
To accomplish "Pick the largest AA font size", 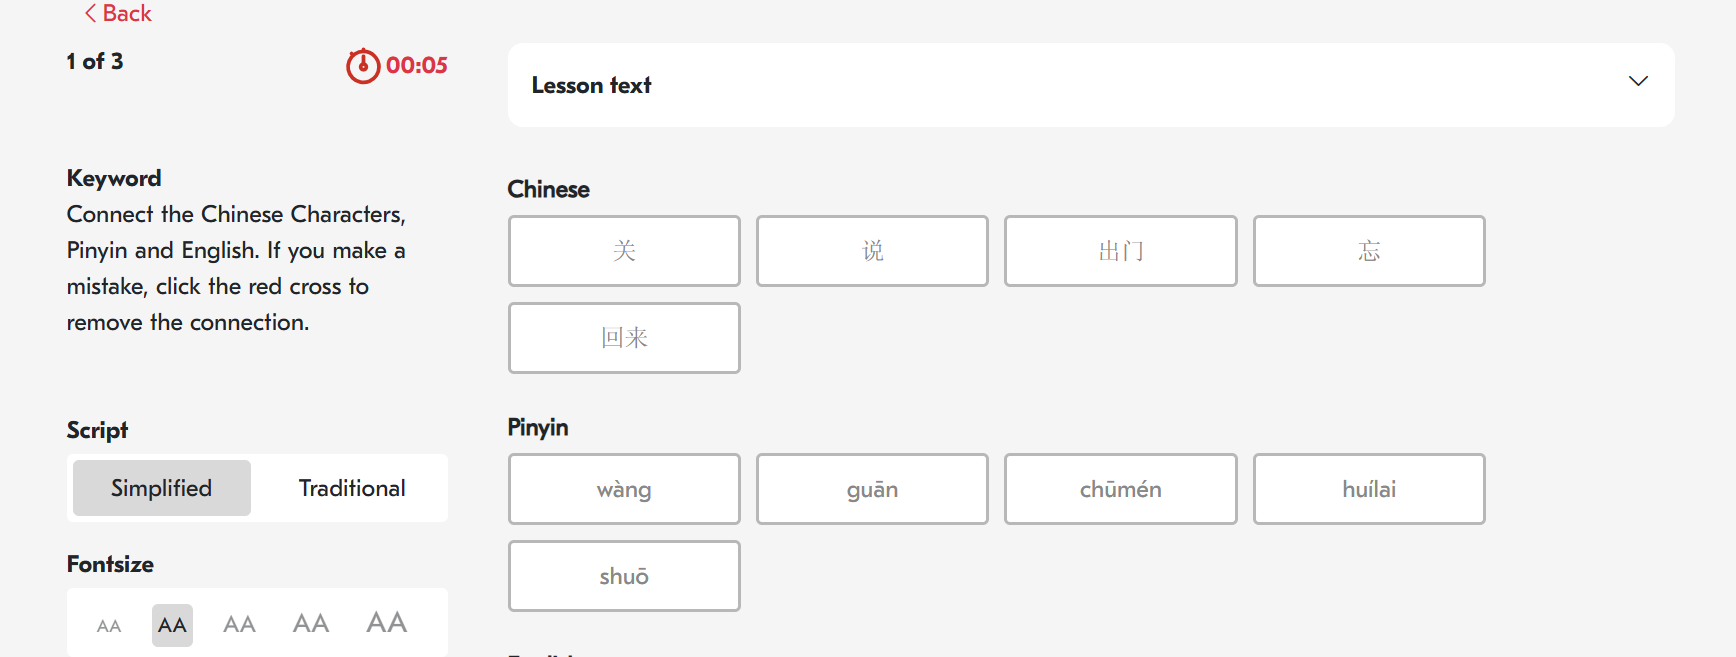I will coord(387,623).
